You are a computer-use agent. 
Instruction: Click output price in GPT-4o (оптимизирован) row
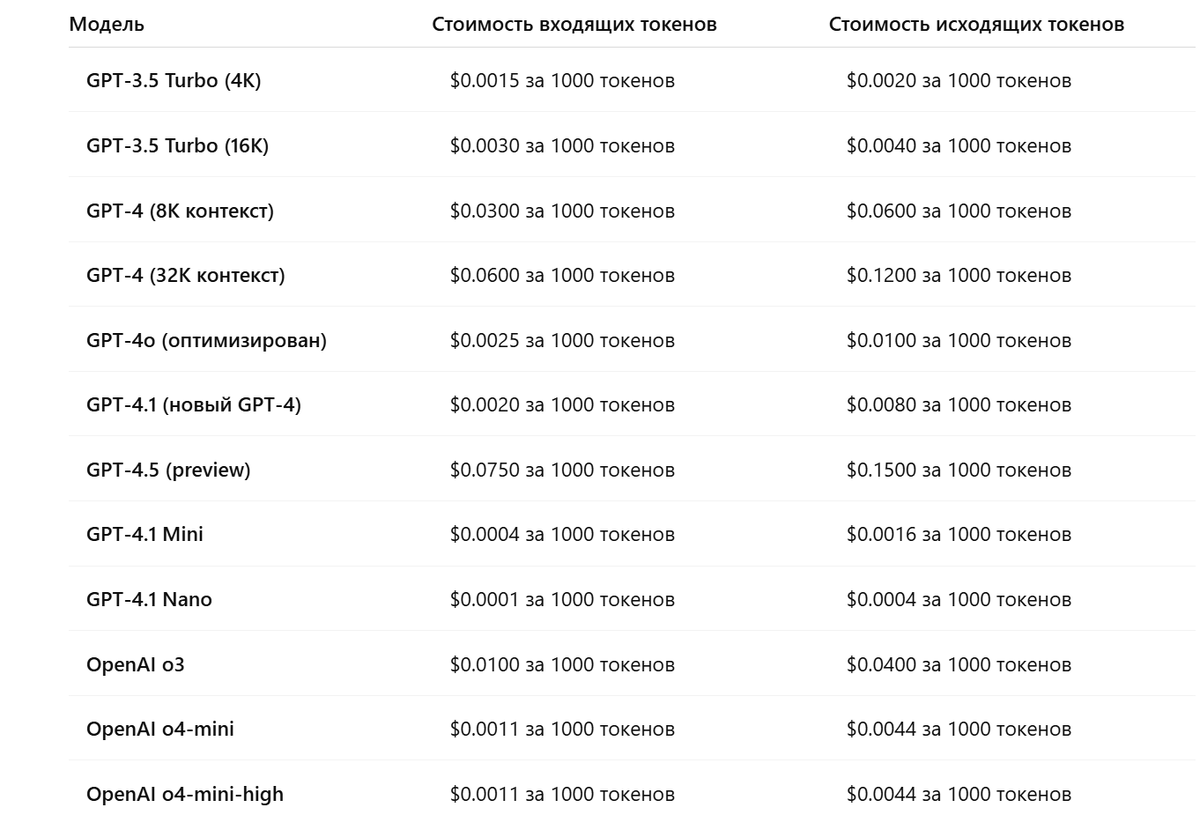(x=959, y=340)
